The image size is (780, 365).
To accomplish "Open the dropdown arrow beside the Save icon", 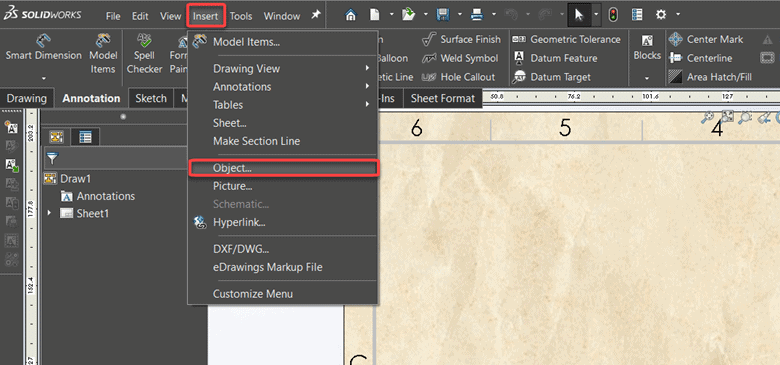I will 460,14.
